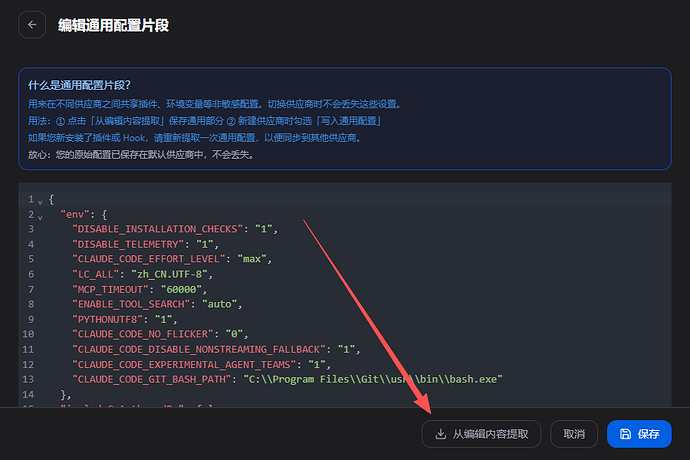Screen dimensions: 690x460
Task: Click the 编辑通用配置片段 page title
Action: [x=114, y=25]
